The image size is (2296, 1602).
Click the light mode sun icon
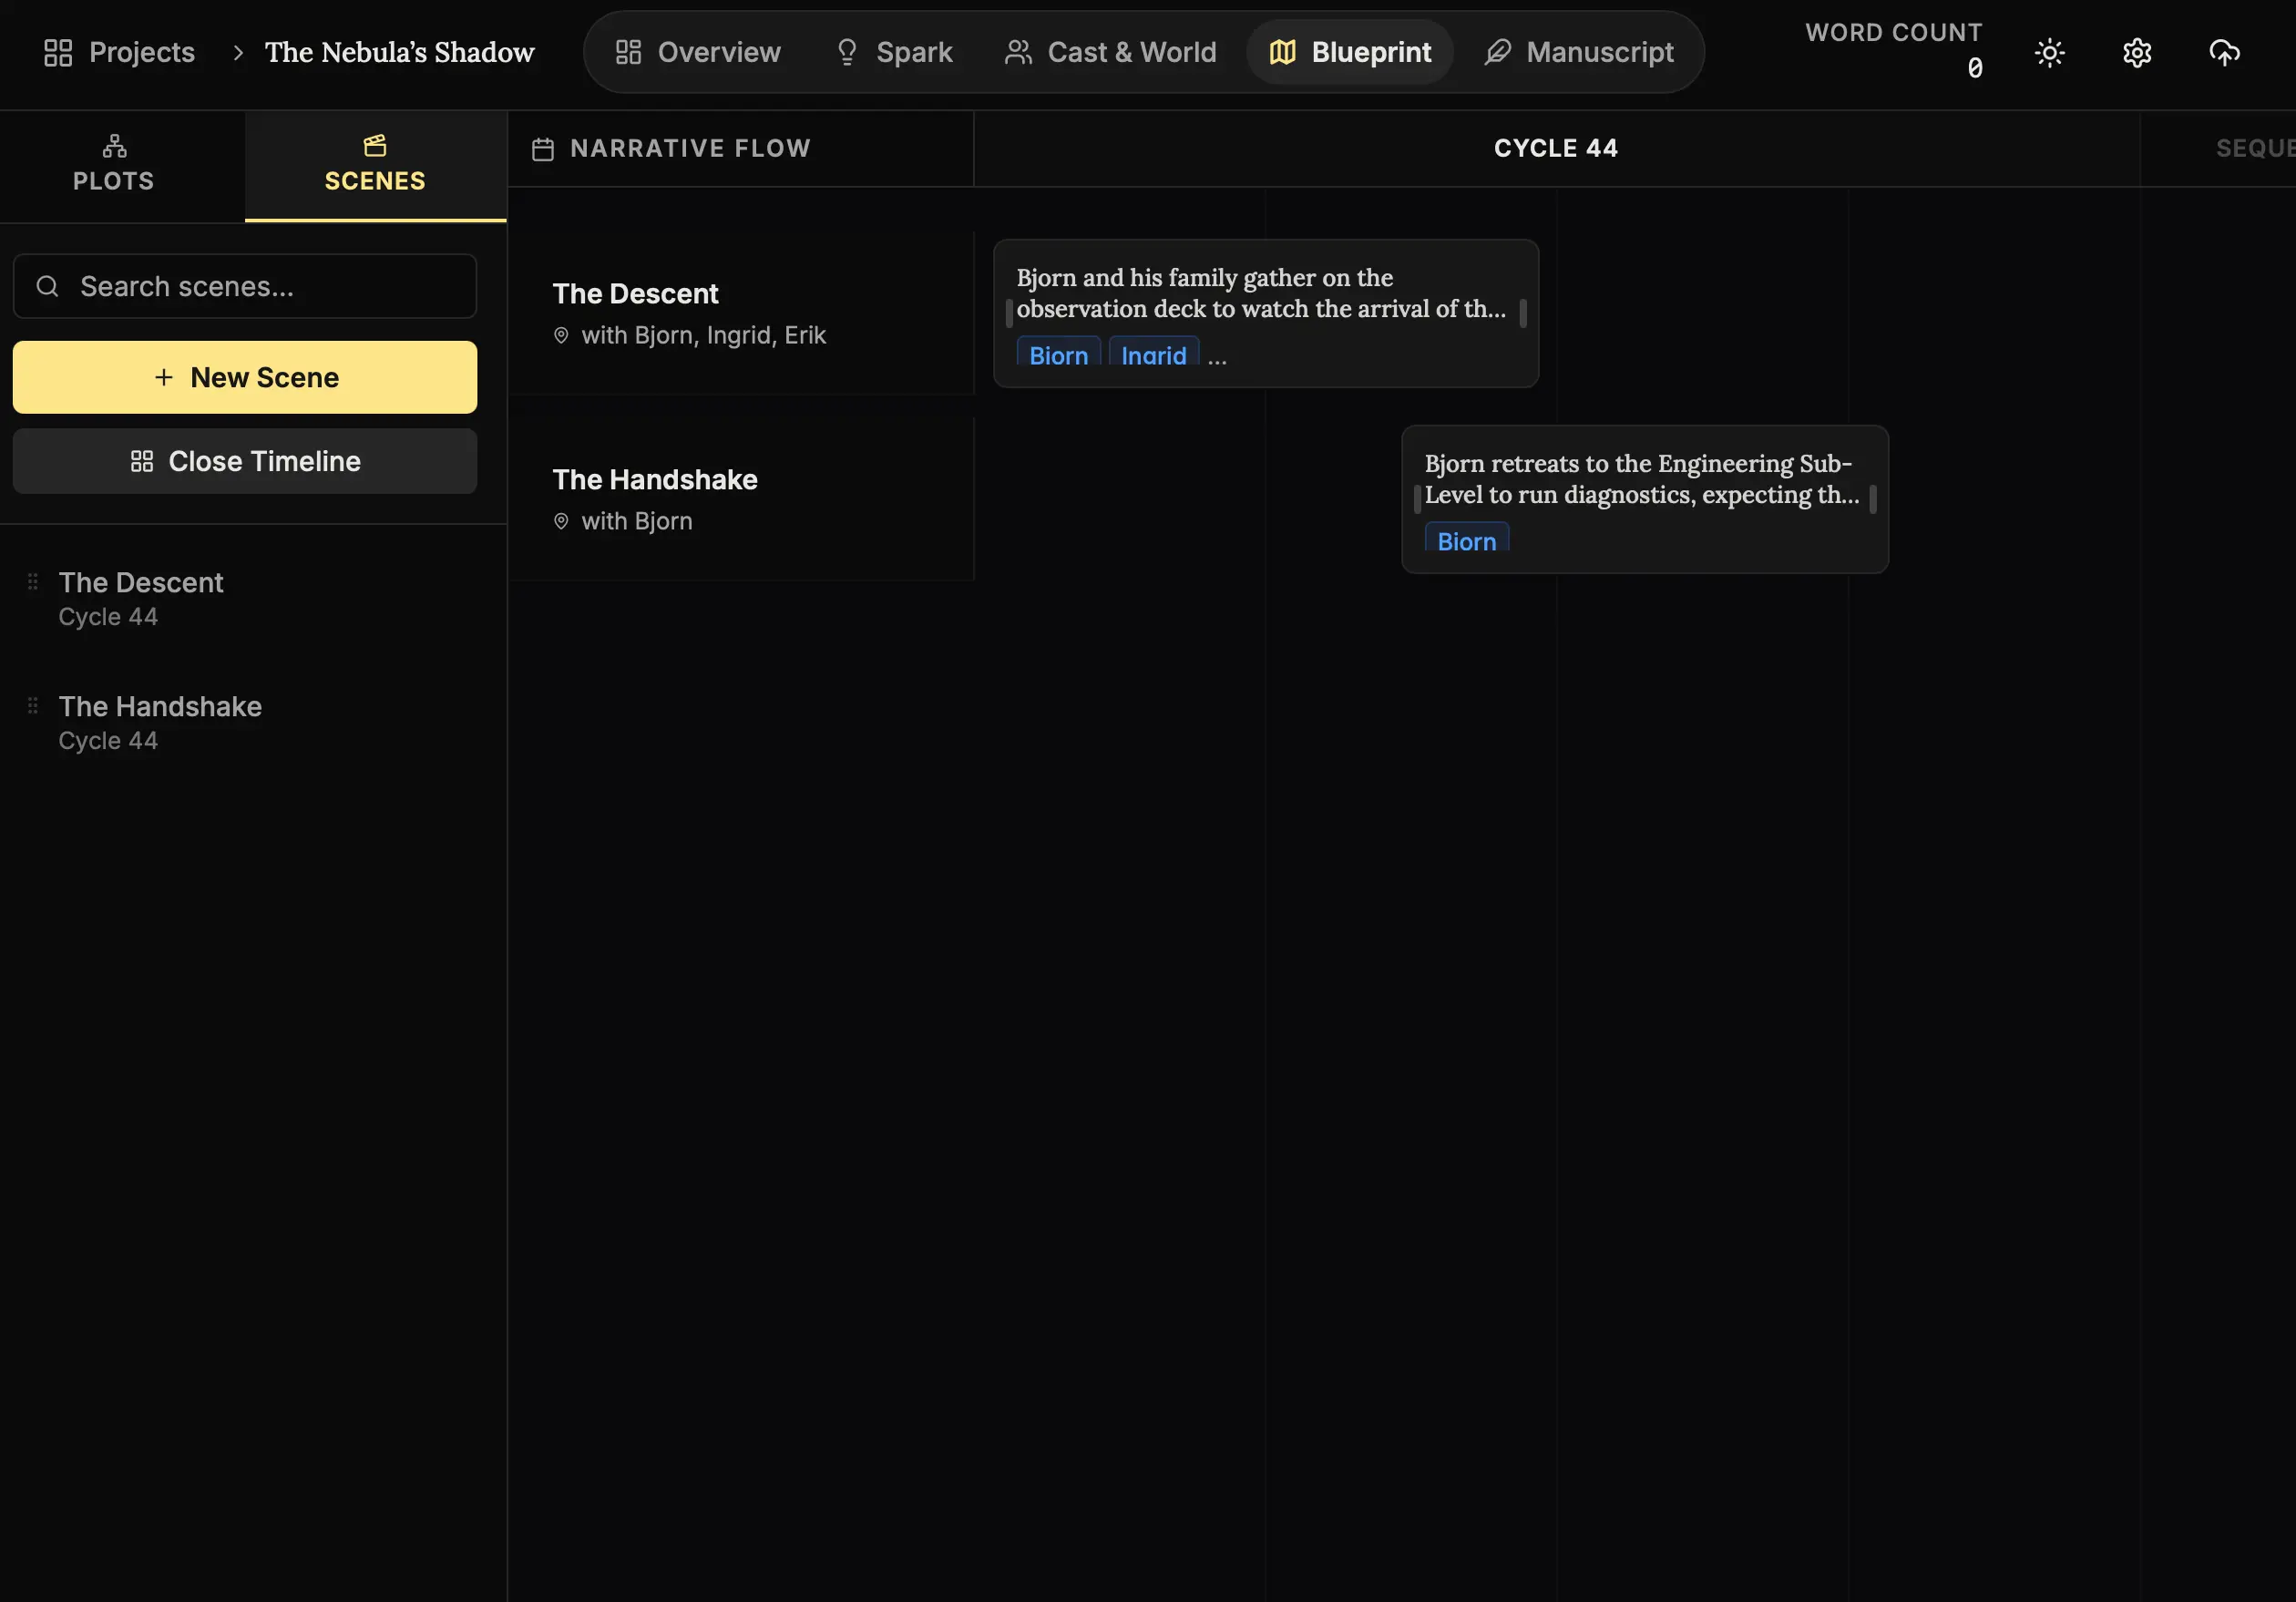[x=2049, y=52]
